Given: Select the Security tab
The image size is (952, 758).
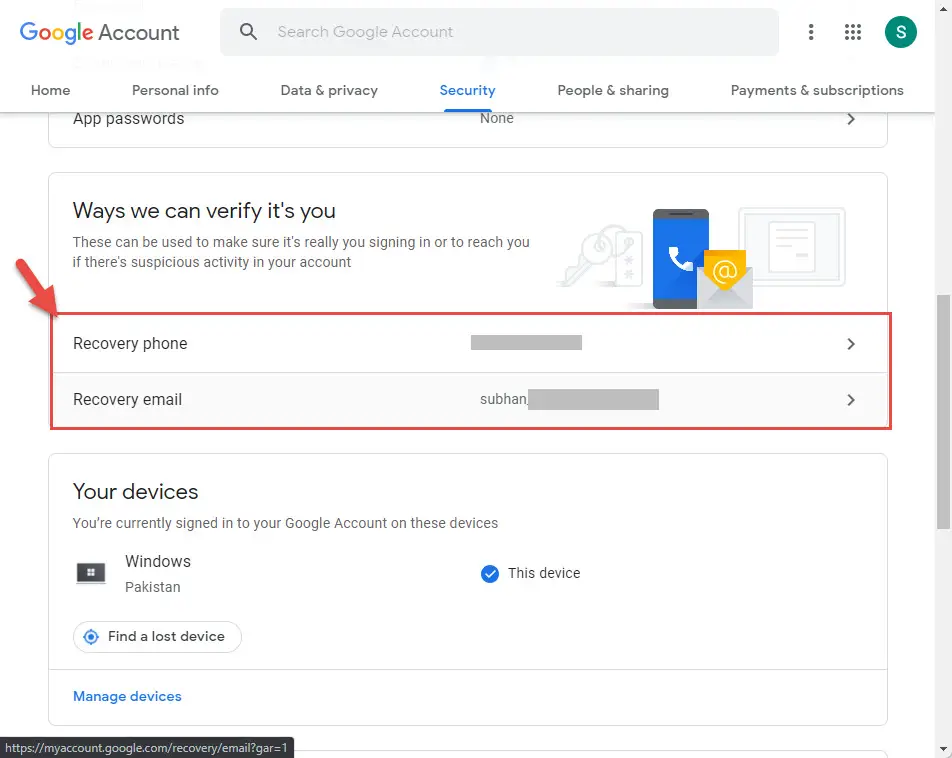Looking at the screenshot, I should click(468, 90).
